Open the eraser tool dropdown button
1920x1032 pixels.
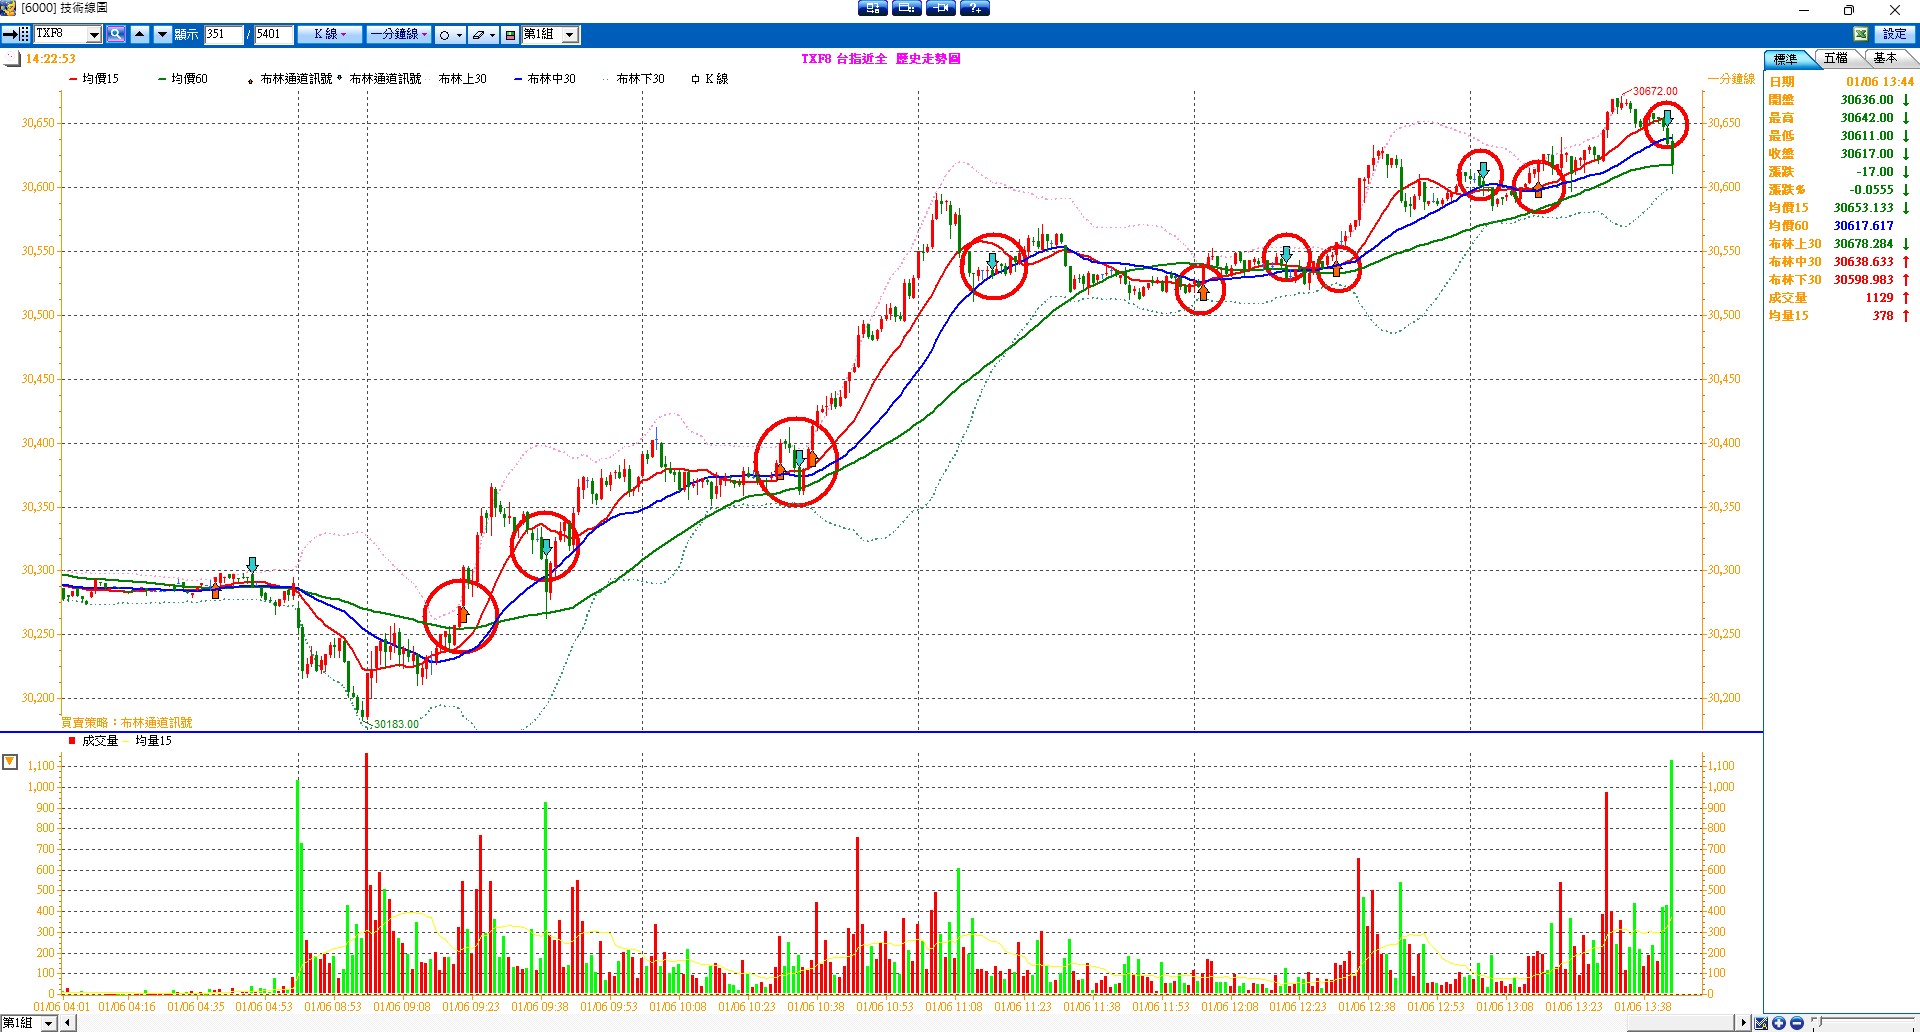pyautogui.click(x=484, y=35)
